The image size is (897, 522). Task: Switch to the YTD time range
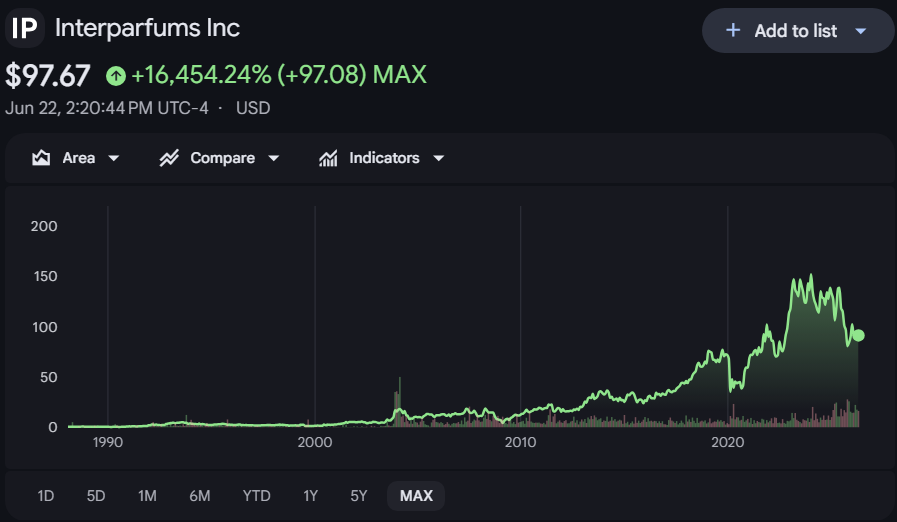[x=256, y=496]
